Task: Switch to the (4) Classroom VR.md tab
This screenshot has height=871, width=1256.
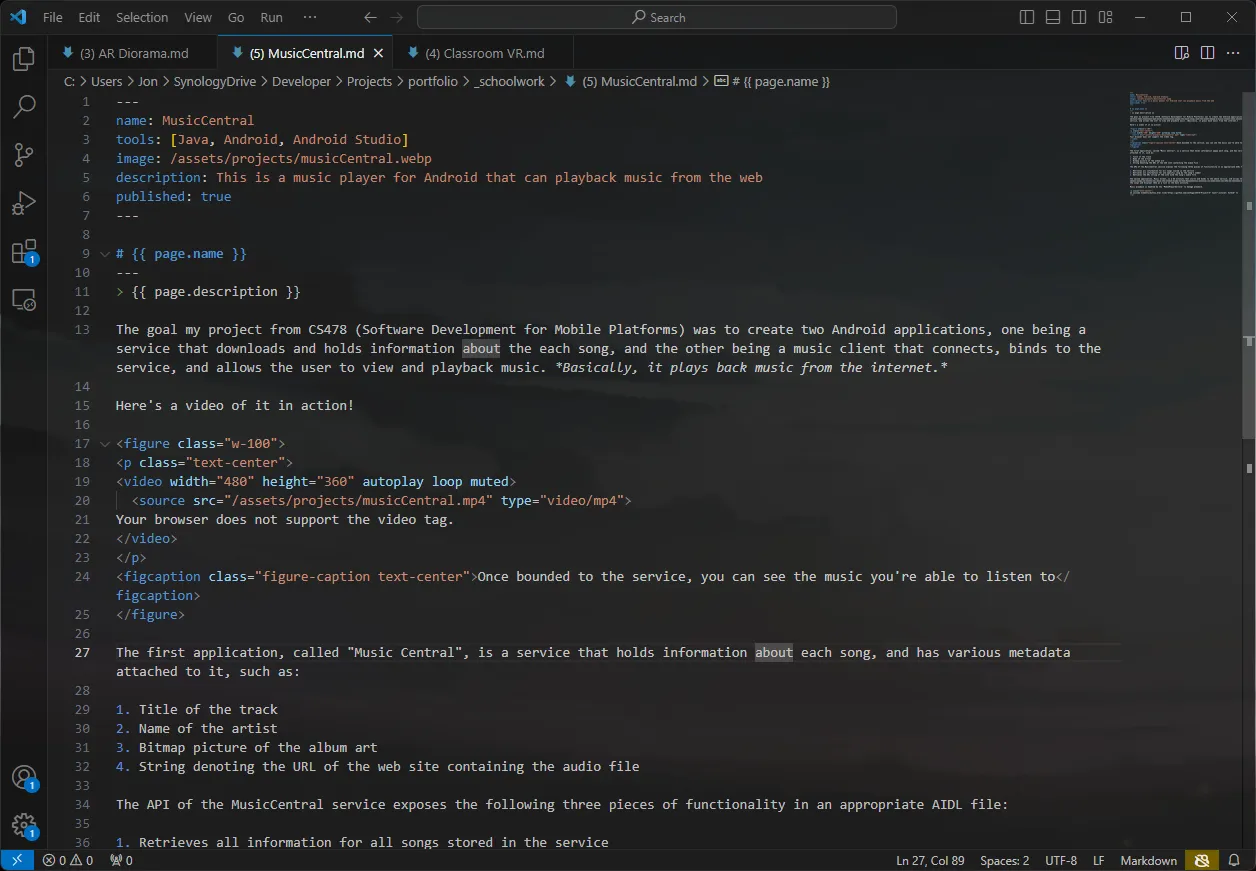Action: pos(484,53)
